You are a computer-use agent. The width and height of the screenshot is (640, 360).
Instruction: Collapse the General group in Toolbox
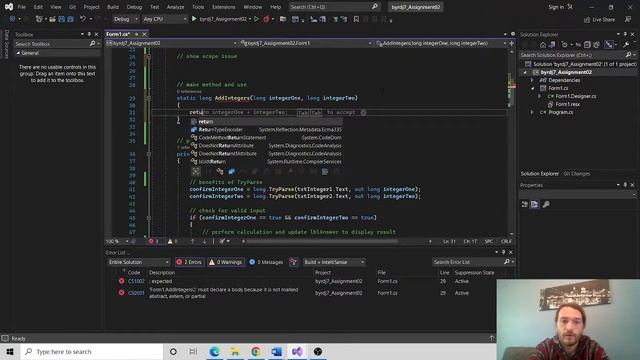click(x=18, y=53)
